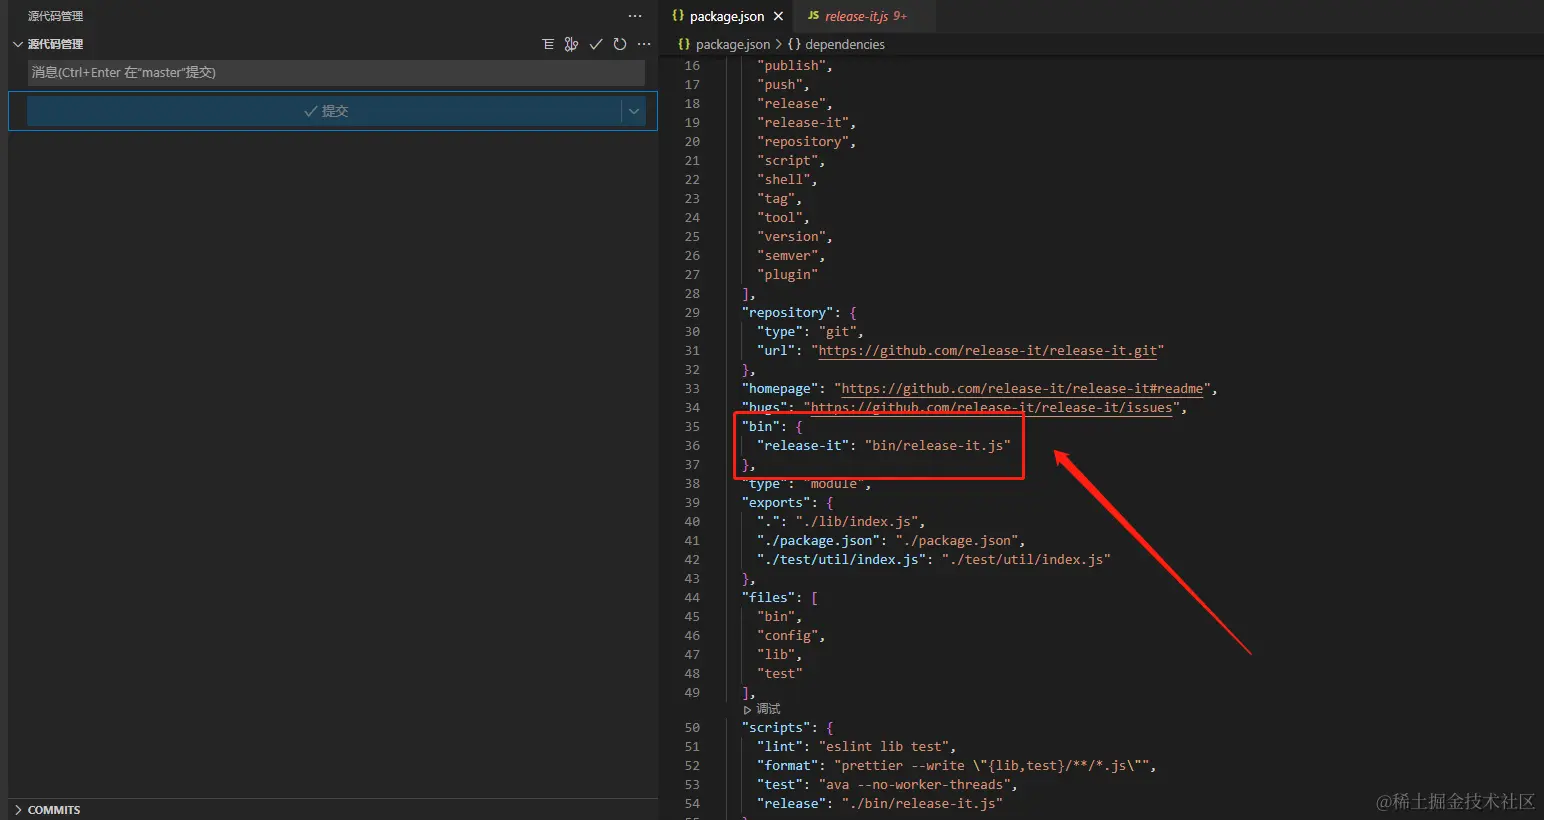Open the release-it.git repository URL link

coord(987,351)
